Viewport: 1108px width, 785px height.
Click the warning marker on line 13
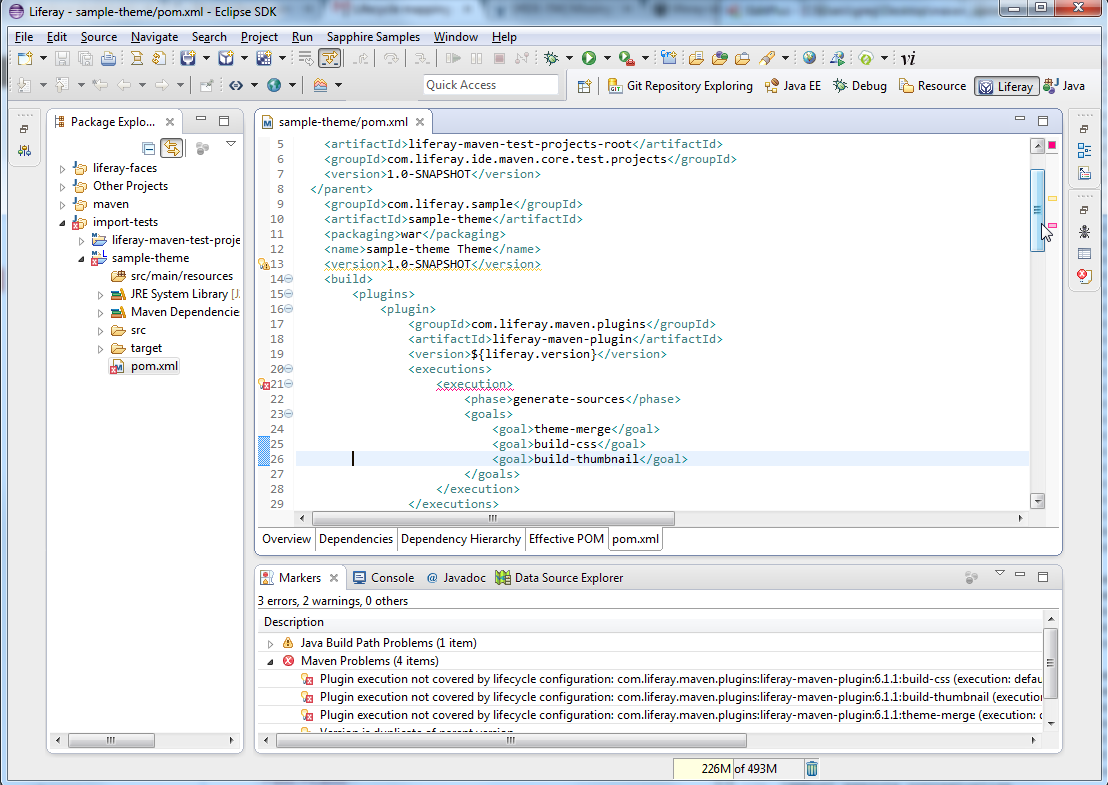click(x=264, y=264)
